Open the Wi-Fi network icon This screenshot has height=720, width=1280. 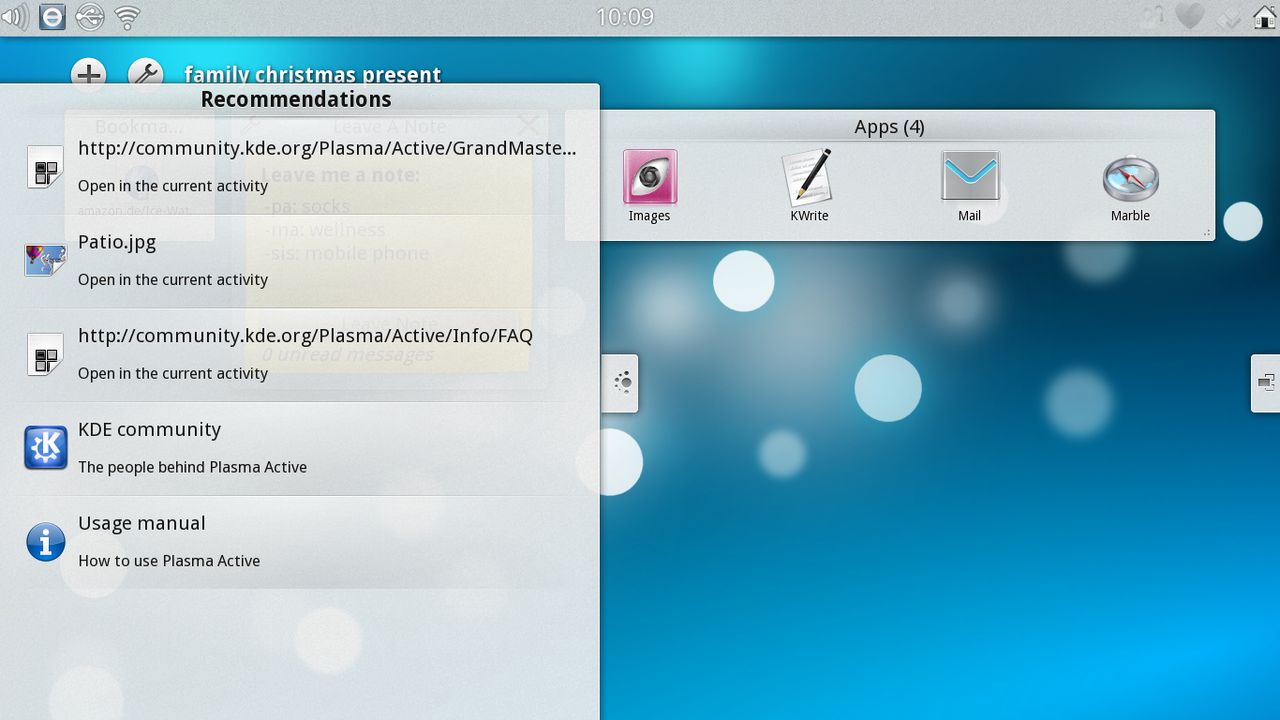tap(127, 17)
